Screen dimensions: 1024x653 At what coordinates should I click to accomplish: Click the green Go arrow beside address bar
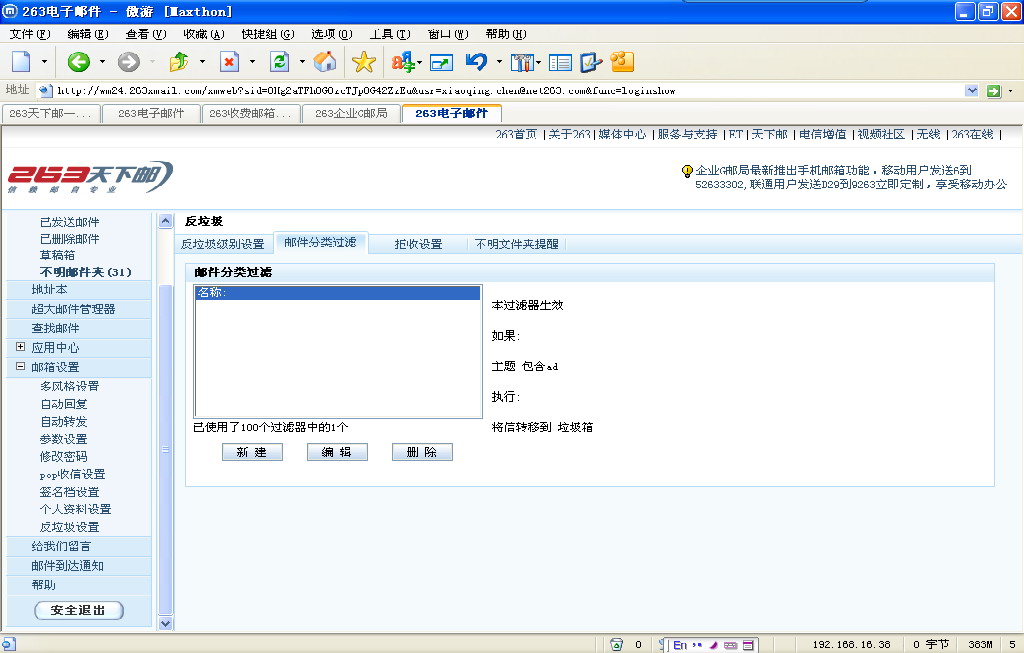coord(993,91)
